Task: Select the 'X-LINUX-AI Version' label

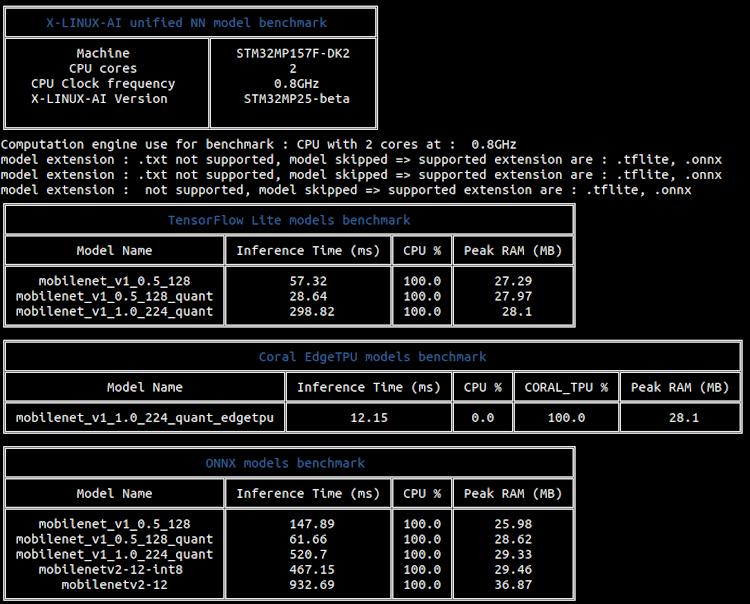Action: click(99, 99)
